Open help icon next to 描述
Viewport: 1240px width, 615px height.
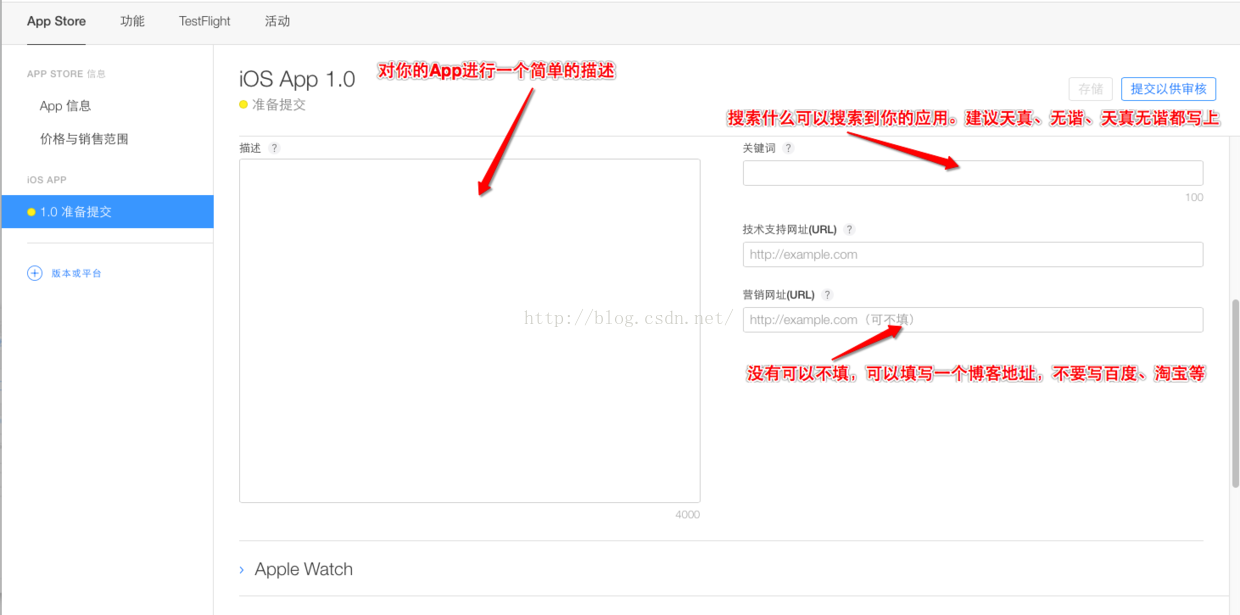[274, 148]
